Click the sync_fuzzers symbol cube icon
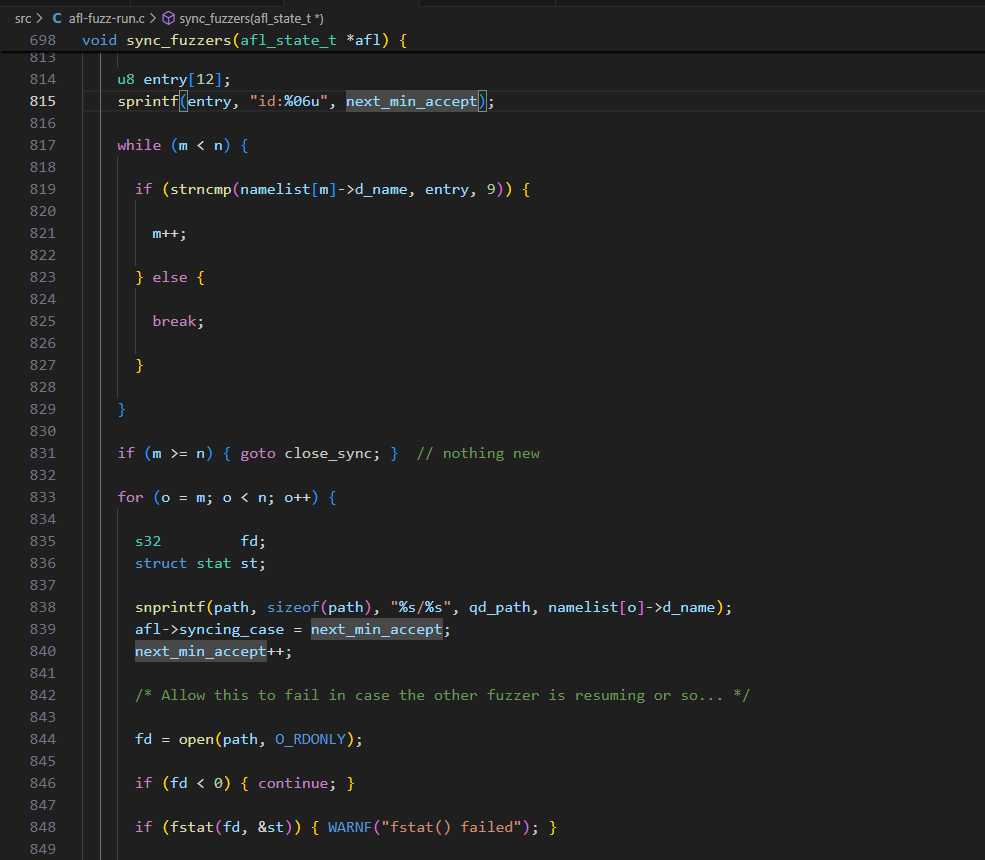 click(x=168, y=19)
